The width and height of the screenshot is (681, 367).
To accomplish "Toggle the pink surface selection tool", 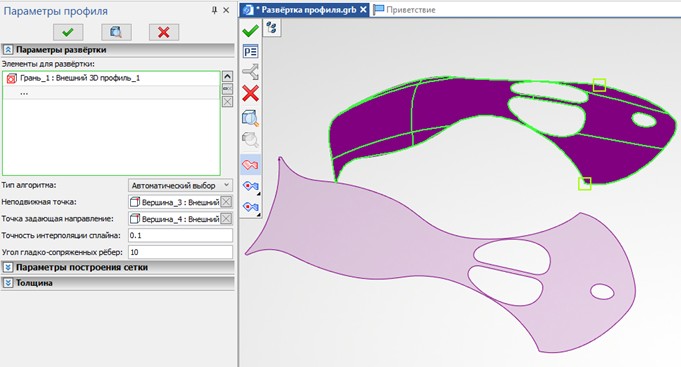I will pos(251,165).
